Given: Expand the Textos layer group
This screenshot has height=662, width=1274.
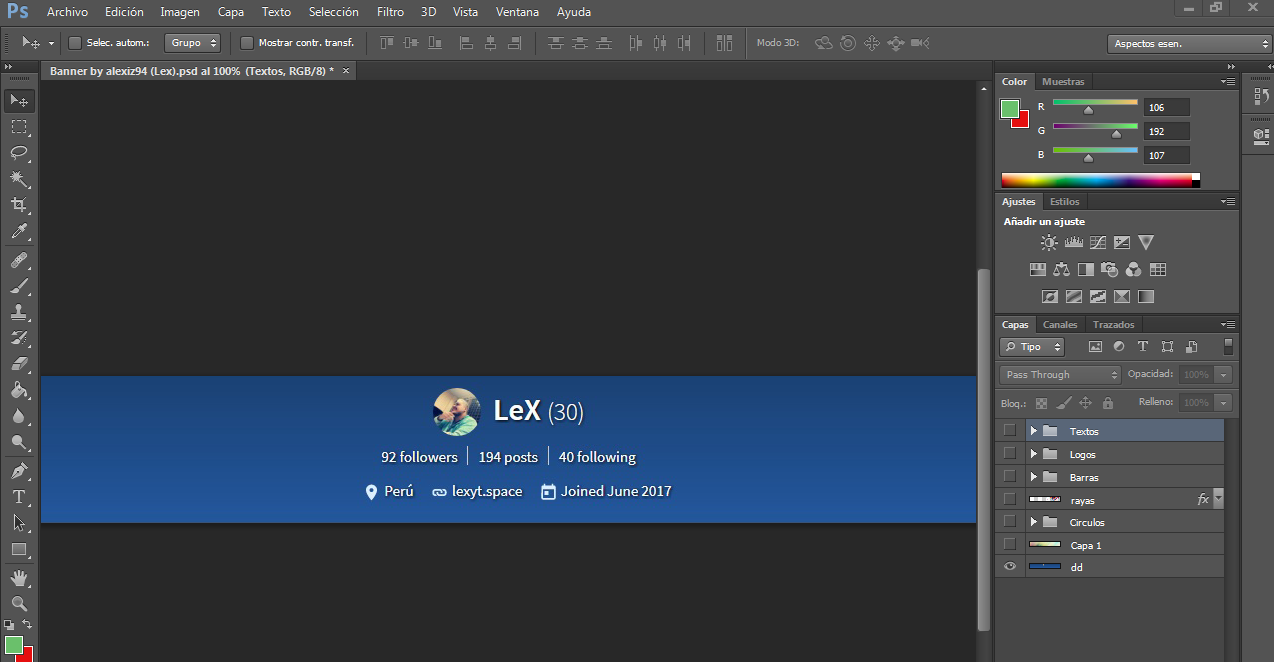Looking at the screenshot, I should pyautogui.click(x=1034, y=431).
